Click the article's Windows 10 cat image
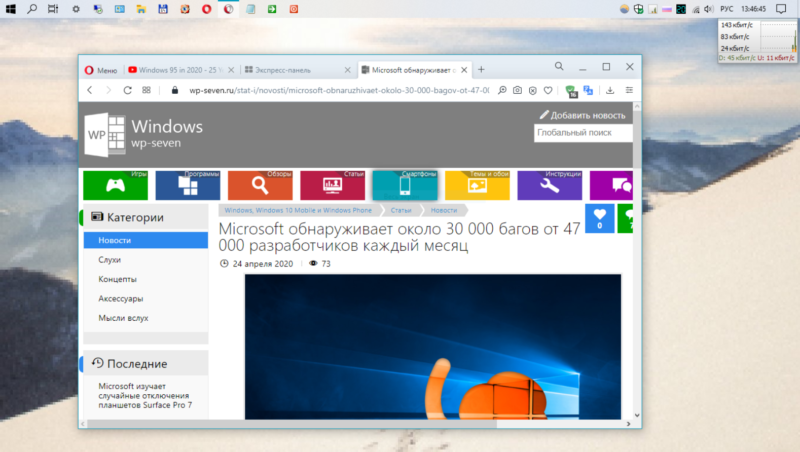The image size is (800, 452). 433,347
